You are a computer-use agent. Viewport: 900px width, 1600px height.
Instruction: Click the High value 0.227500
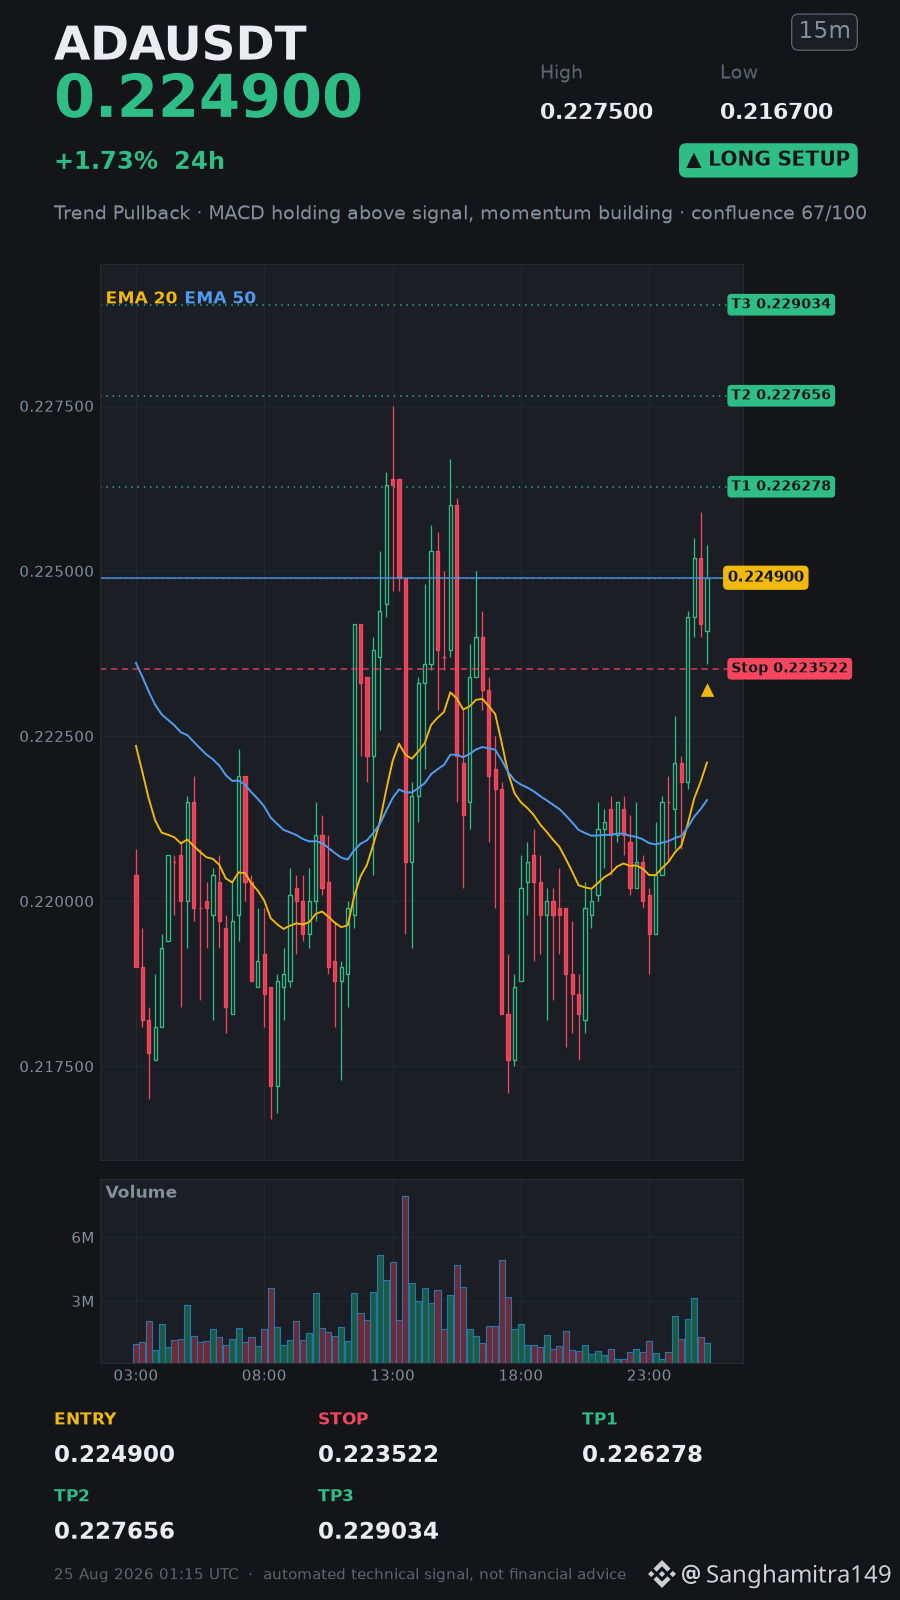coord(596,112)
